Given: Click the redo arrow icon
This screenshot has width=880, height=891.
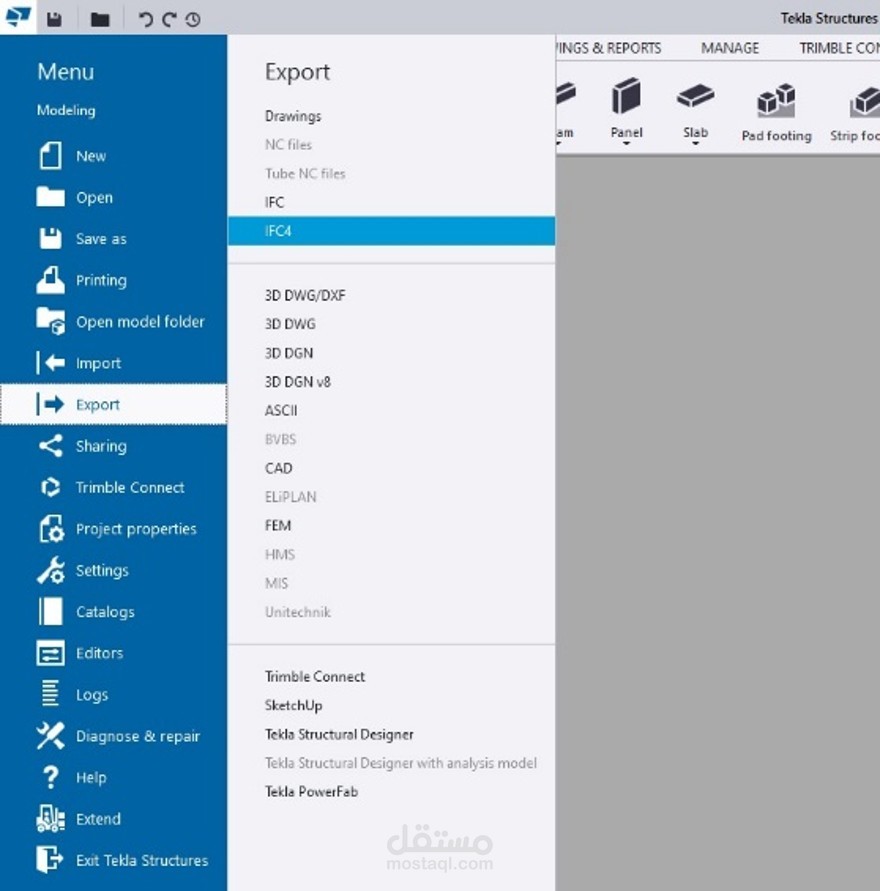Looking at the screenshot, I should click(169, 20).
